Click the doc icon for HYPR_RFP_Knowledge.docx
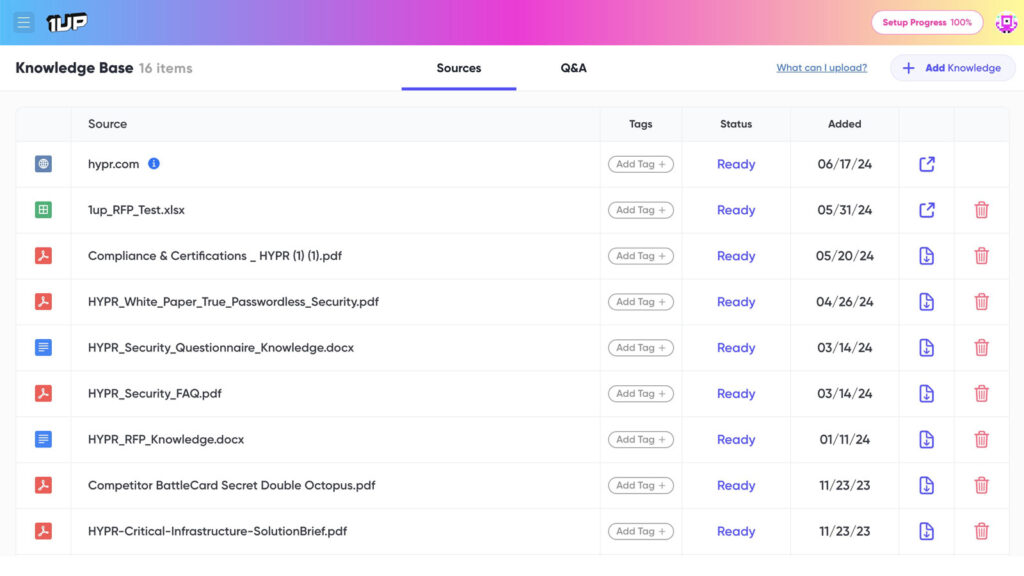The width and height of the screenshot is (1024, 576). point(43,440)
